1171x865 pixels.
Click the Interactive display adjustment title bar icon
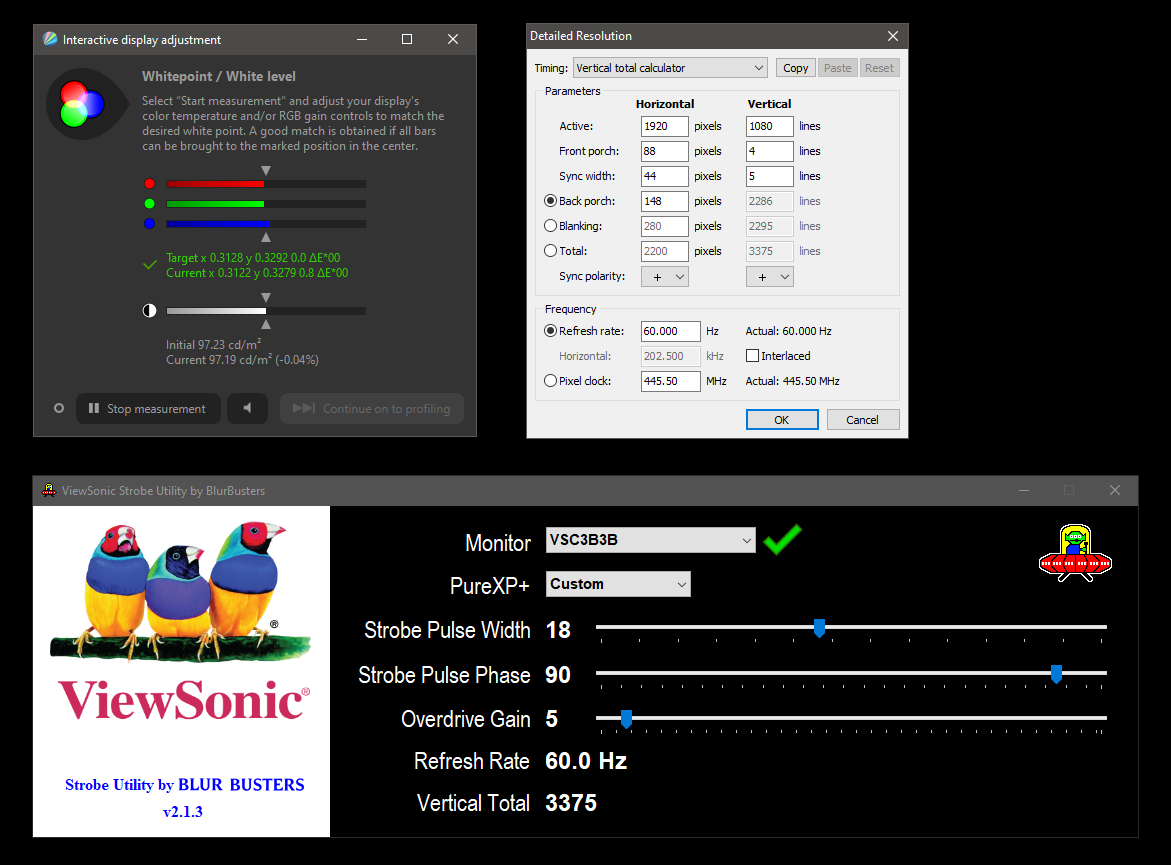pyautogui.click(x=50, y=39)
